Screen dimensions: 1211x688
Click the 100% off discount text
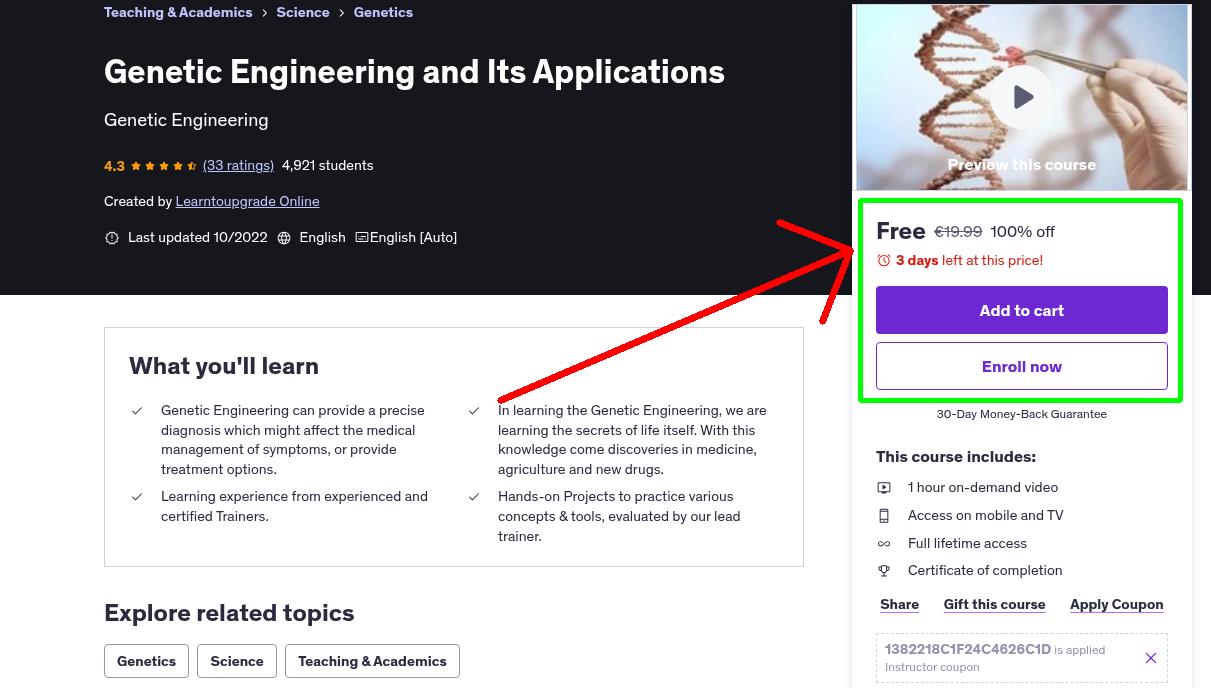(1022, 232)
